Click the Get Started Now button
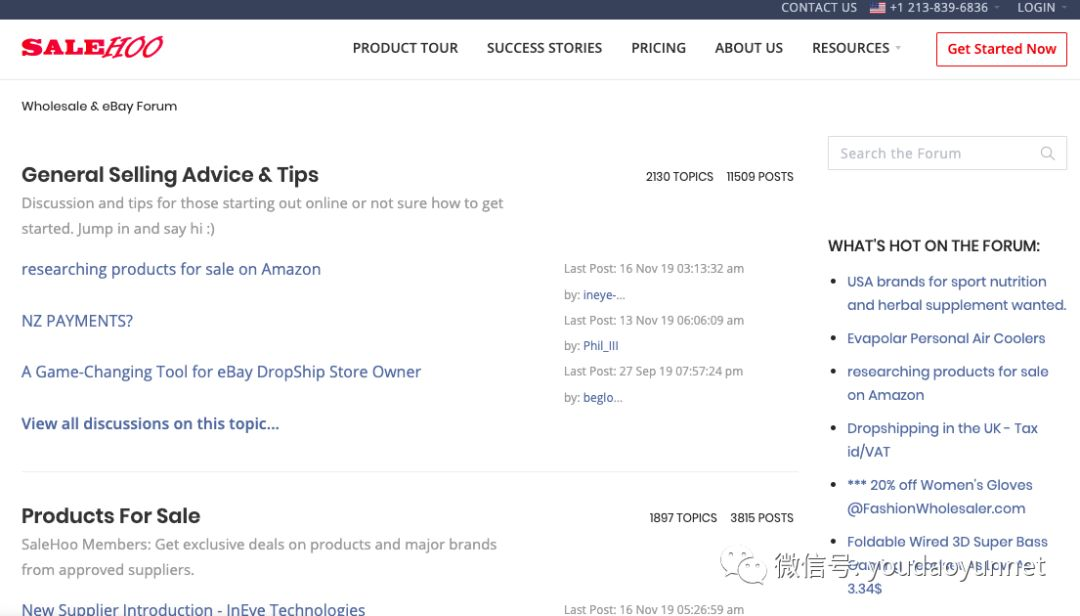Screen dimensions: 1080x616 [1001, 49]
